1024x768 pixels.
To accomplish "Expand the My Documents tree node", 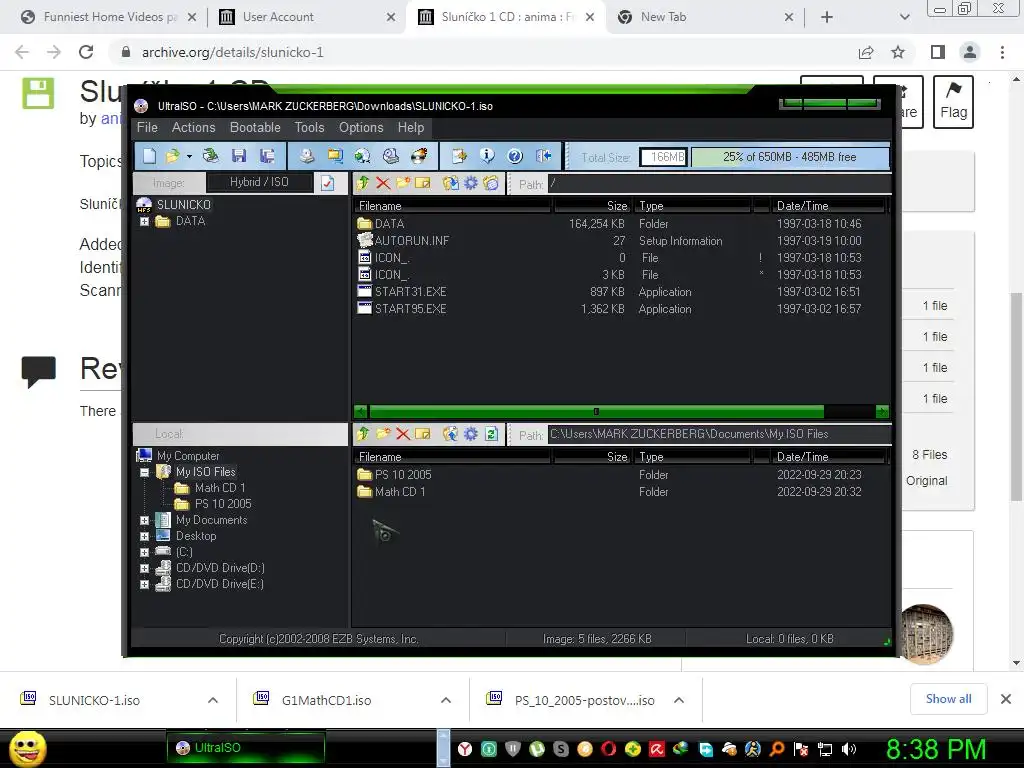I will [144, 520].
